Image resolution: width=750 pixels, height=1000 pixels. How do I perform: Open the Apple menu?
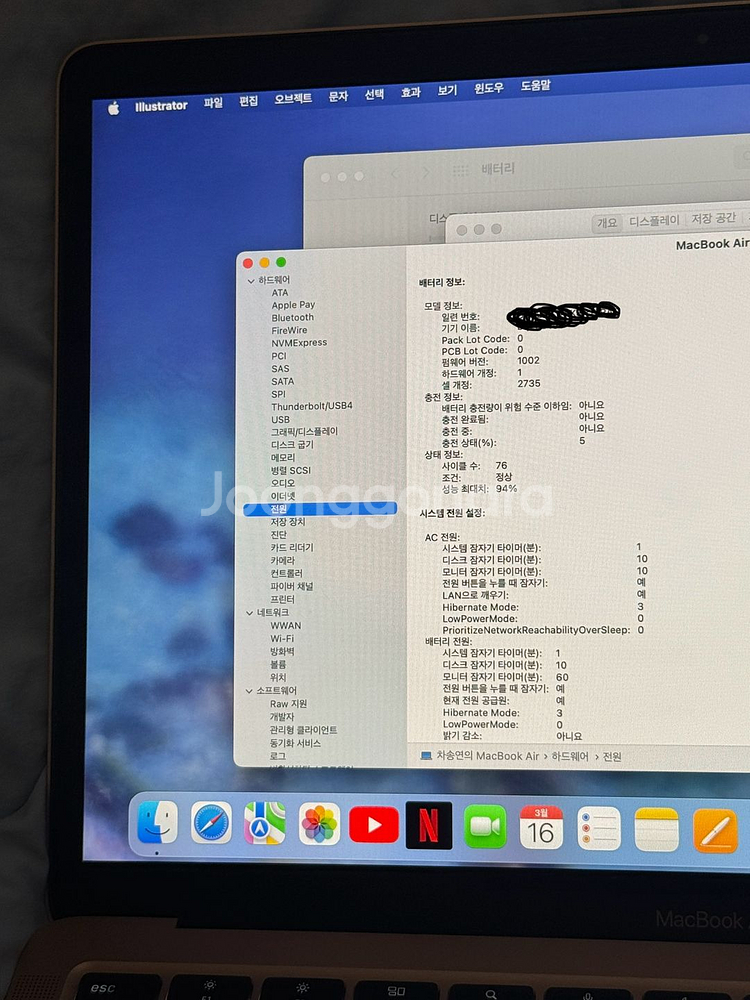114,108
